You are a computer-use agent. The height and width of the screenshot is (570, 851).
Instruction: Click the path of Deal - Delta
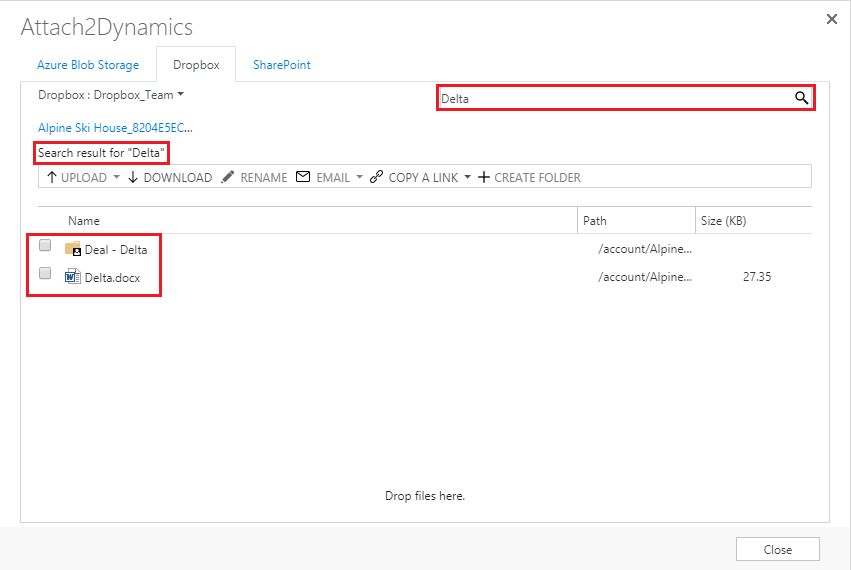tap(645, 249)
